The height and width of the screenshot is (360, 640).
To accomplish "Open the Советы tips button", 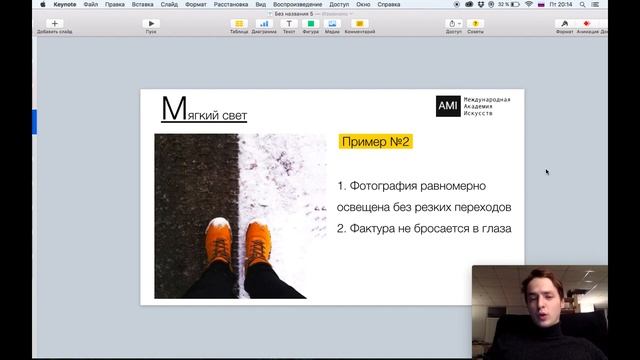I will (475, 24).
